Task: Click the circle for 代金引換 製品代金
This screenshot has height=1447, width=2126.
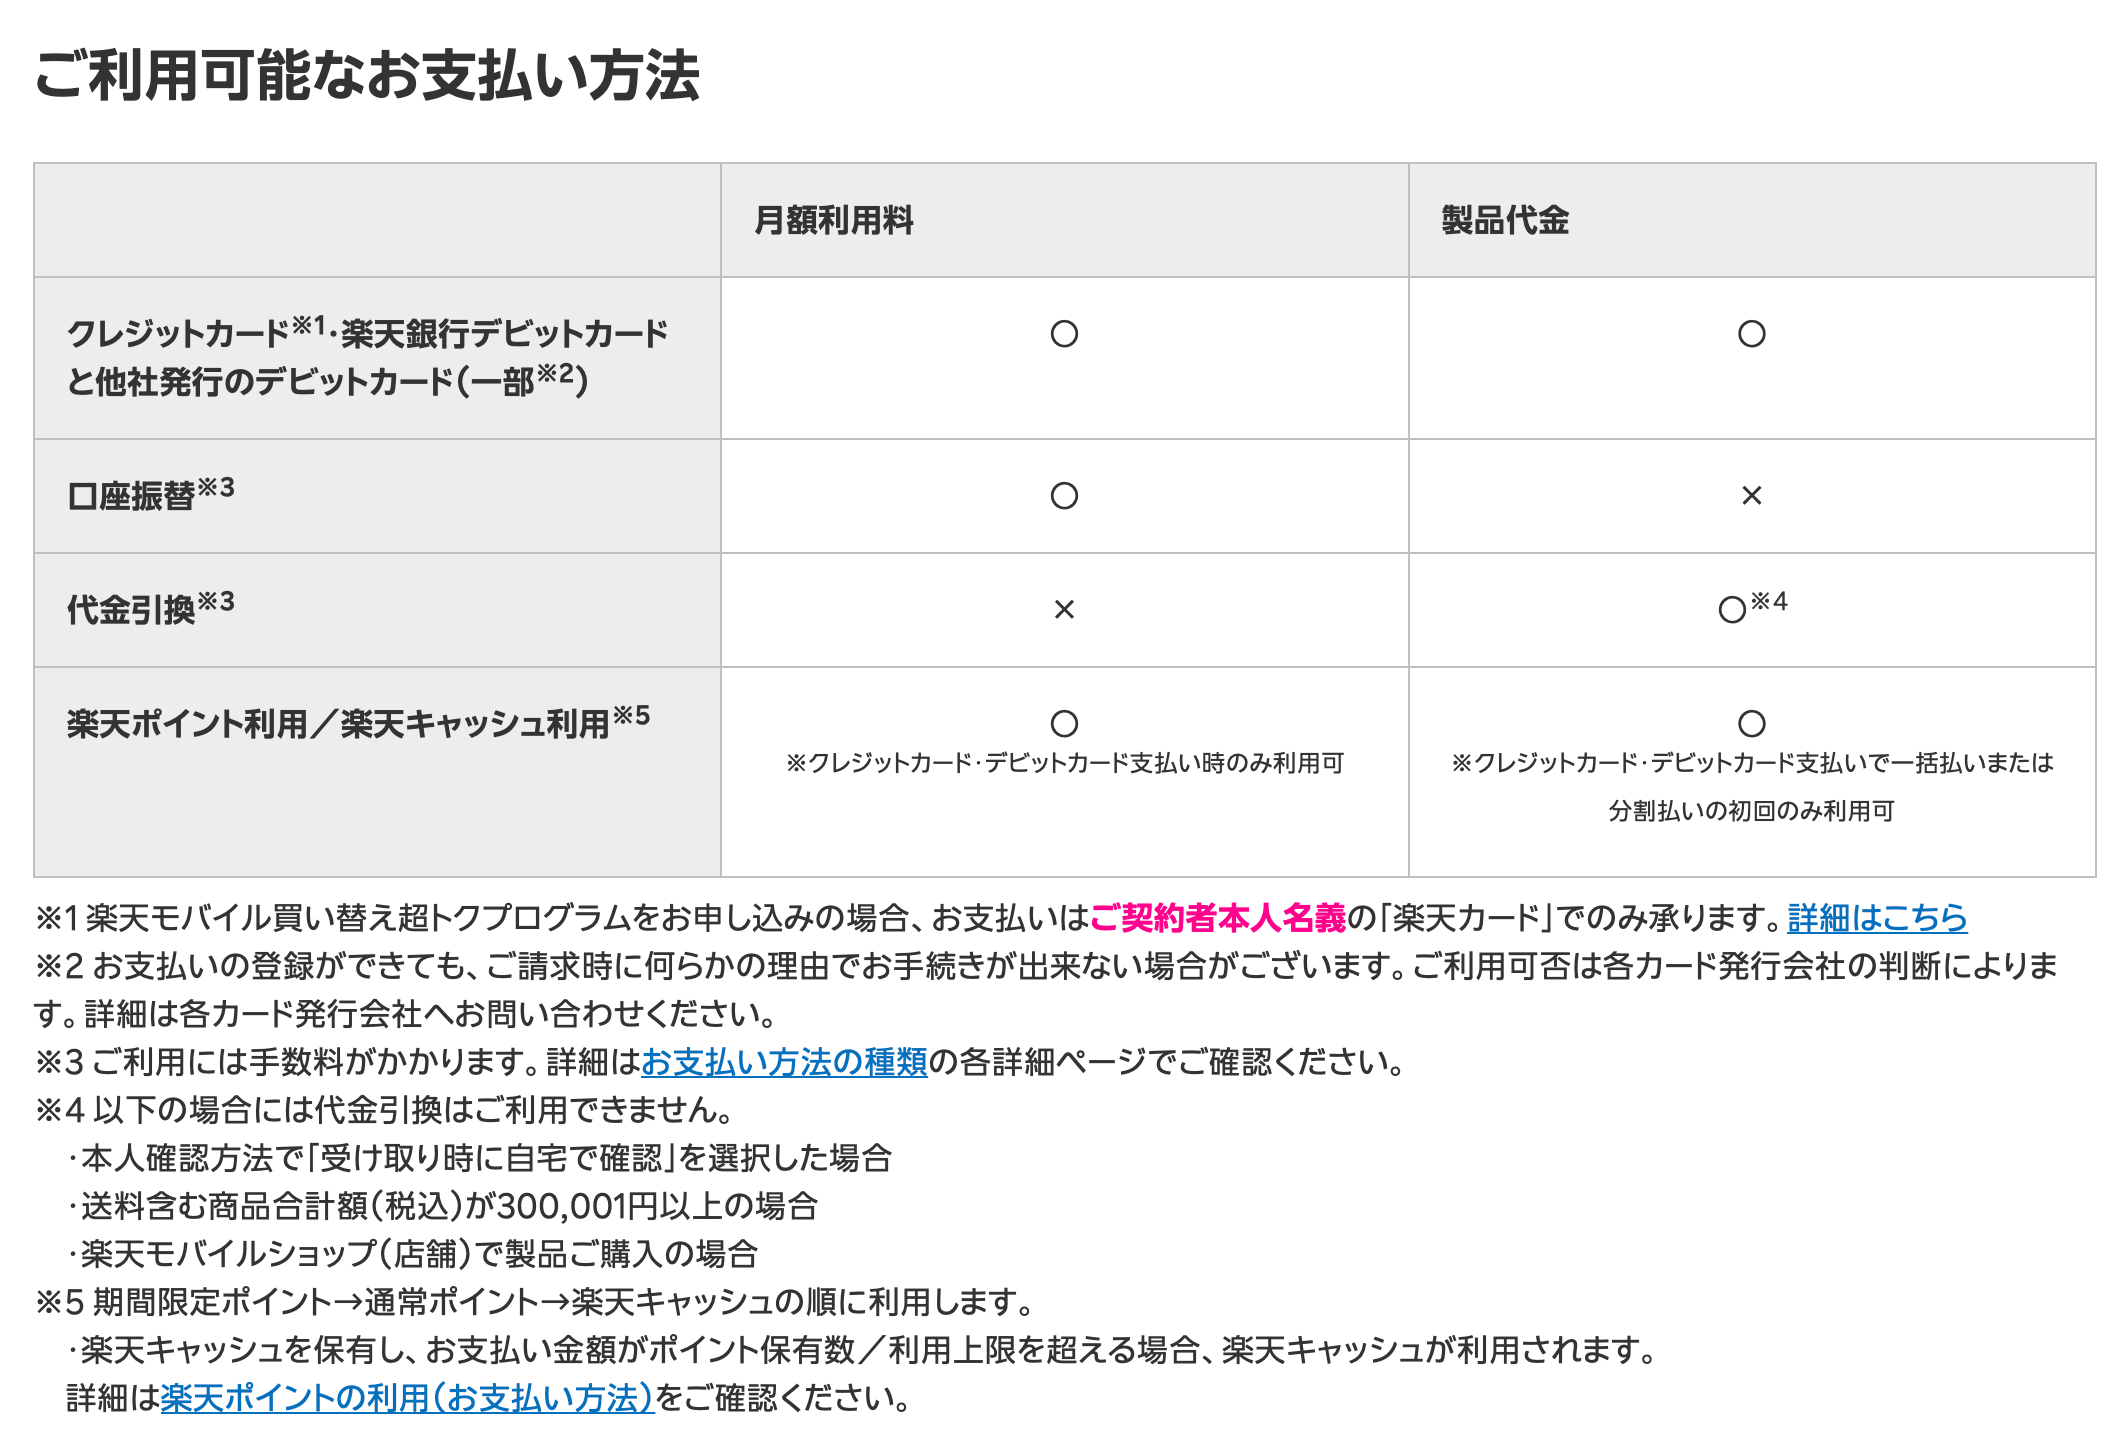Action: tap(1732, 610)
